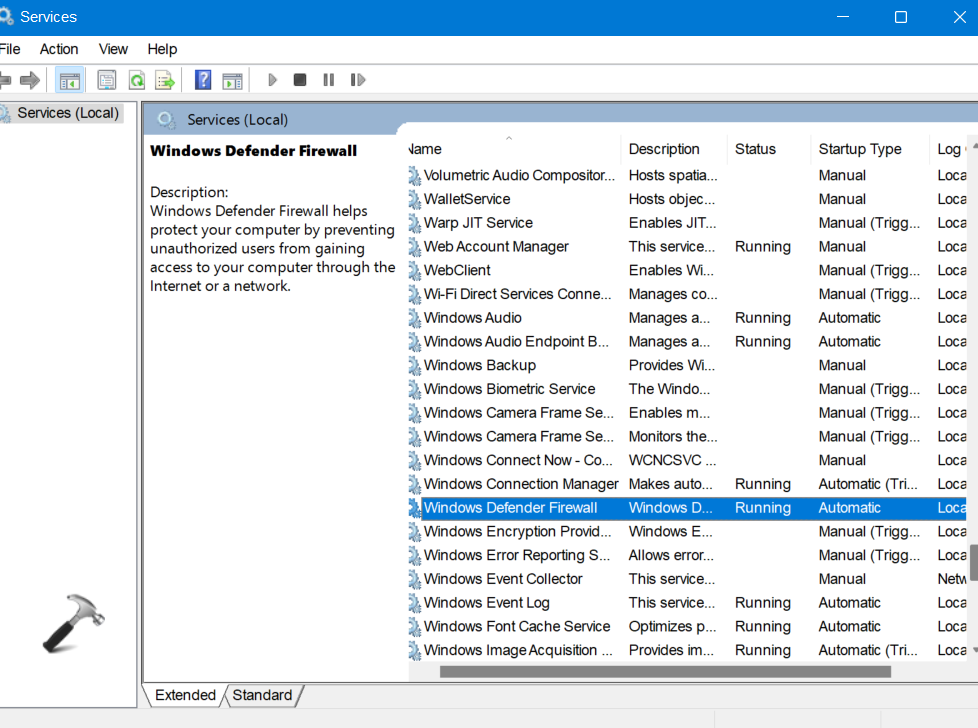Open the Help menu
The width and height of the screenshot is (978, 728).
tap(162, 49)
